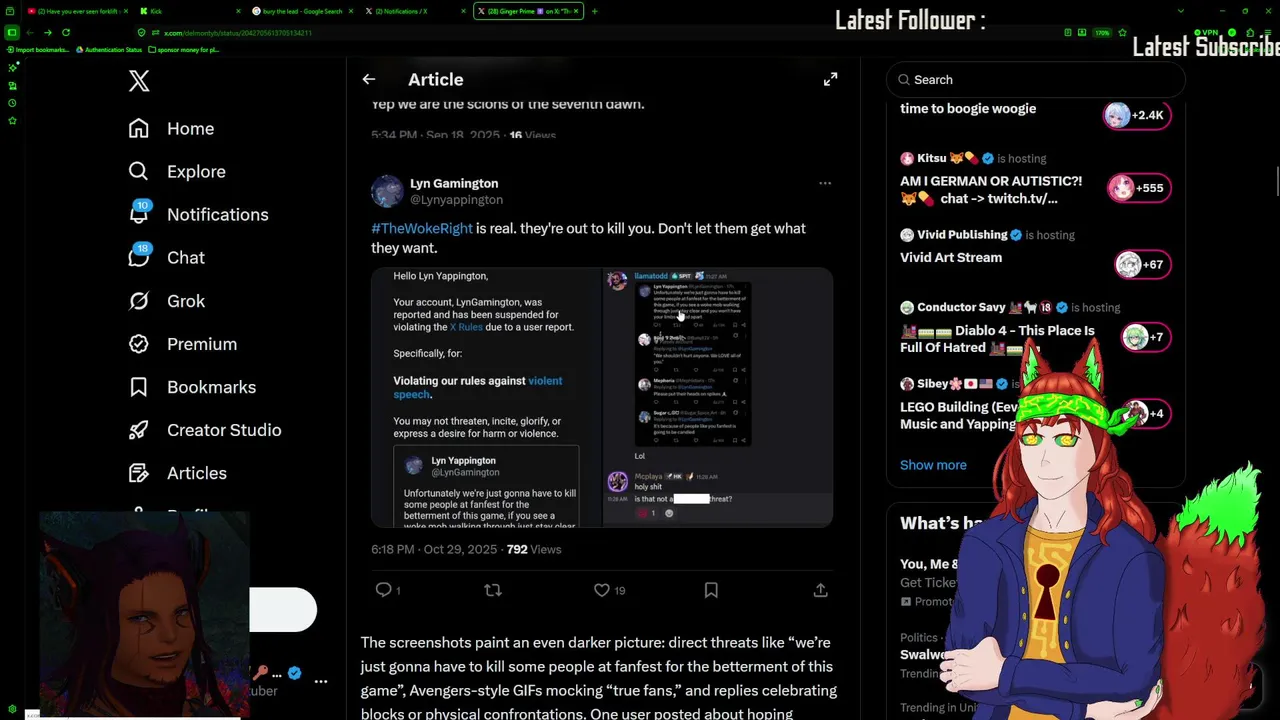Screen dimensions: 1280x720
Task: Open the sponsor money bookmark folder
Action: click(185, 49)
